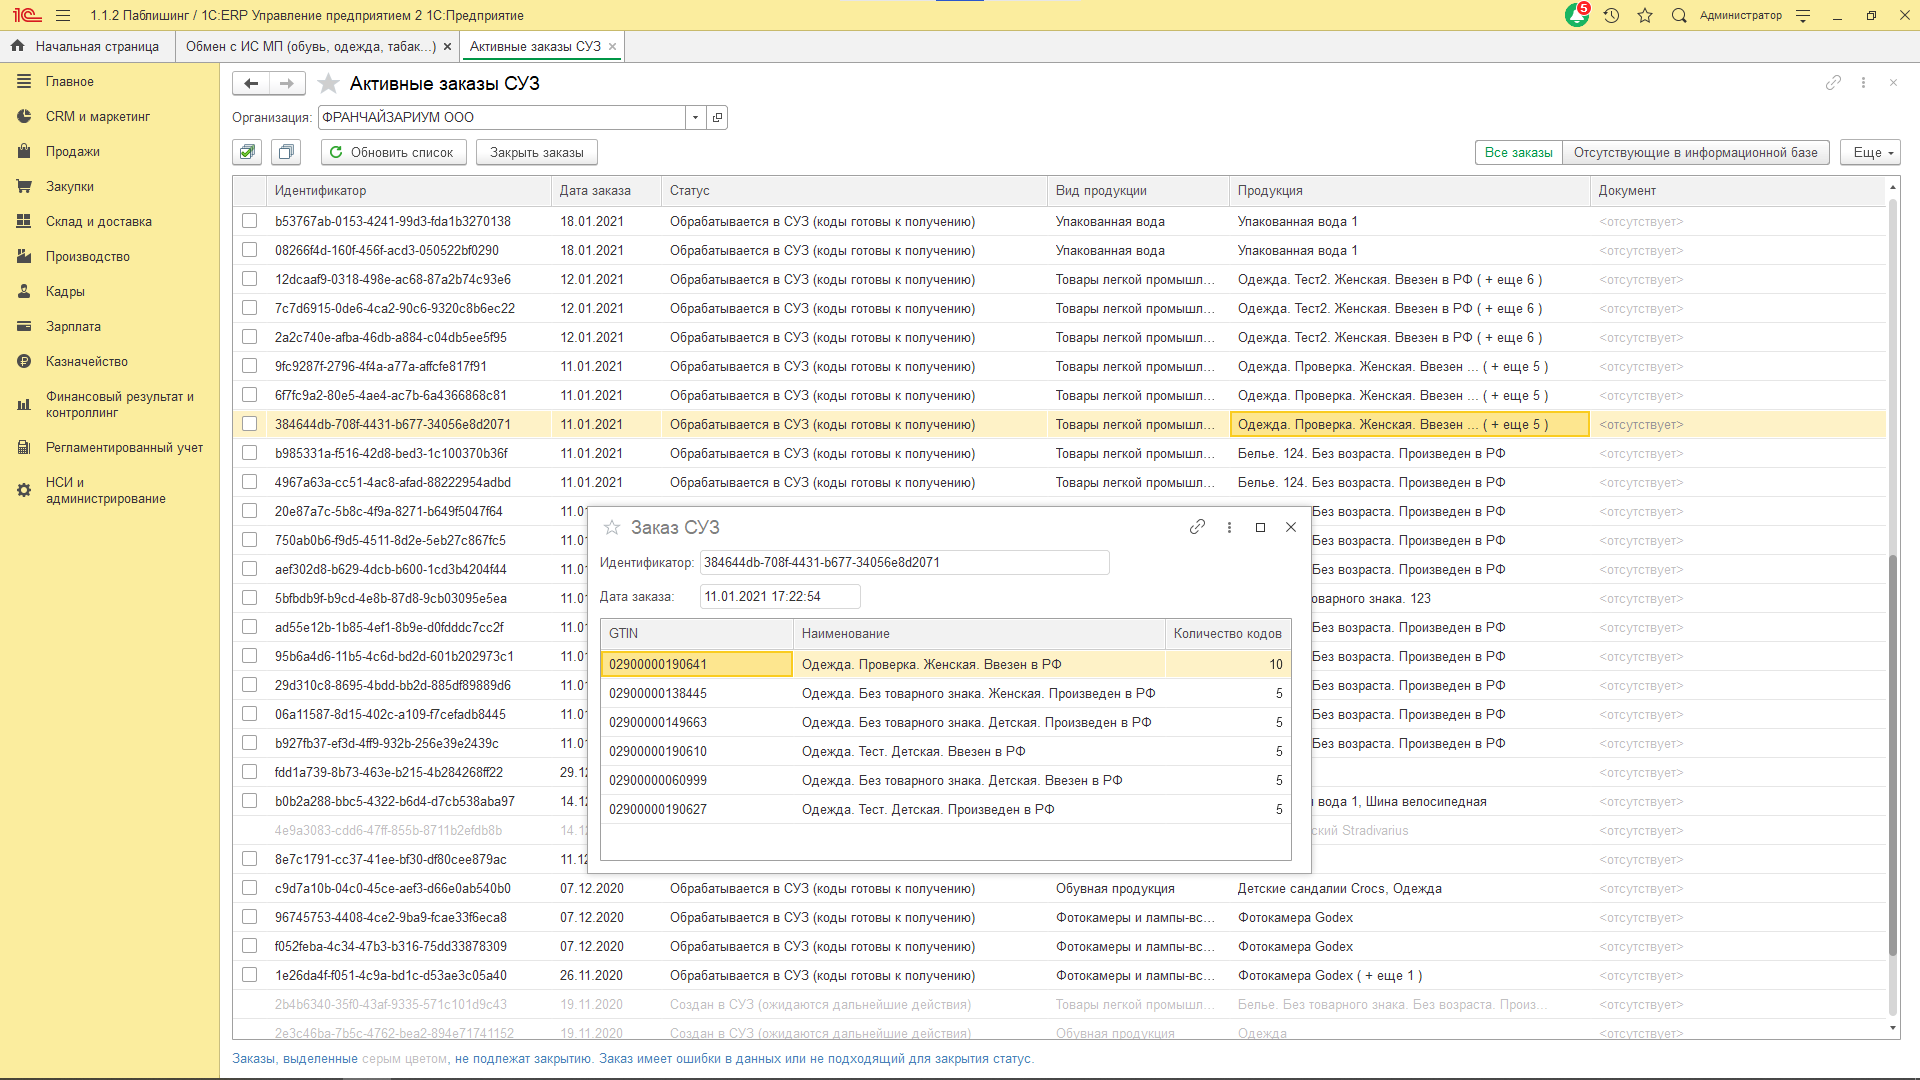Click the favorites star in title bar
This screenshot has width=1920, height=1080.
click(1645, 15)
